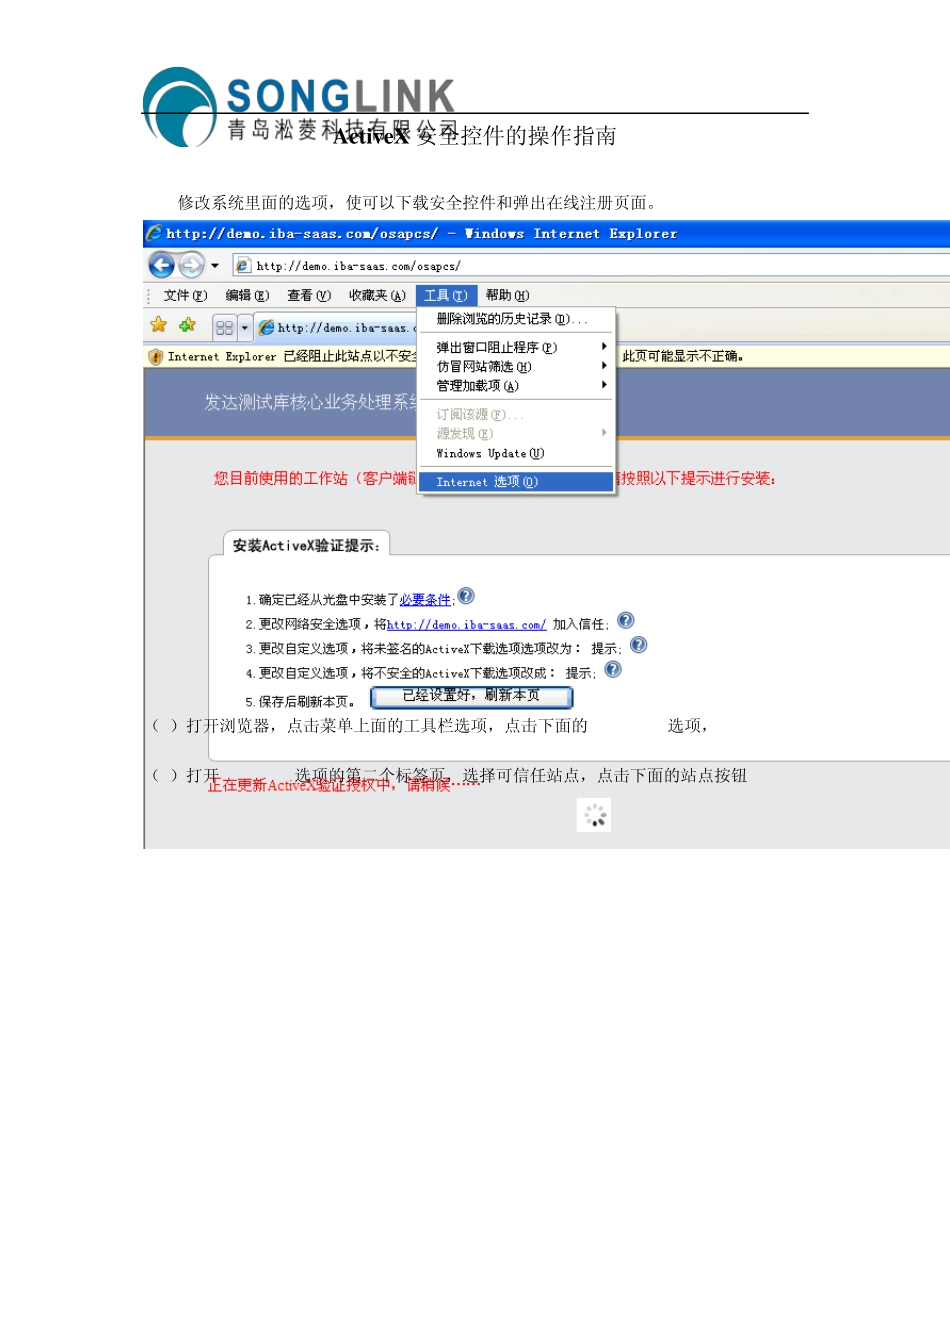
Task: Choose Internet 选项(O) menu entry
Action: 515,482
